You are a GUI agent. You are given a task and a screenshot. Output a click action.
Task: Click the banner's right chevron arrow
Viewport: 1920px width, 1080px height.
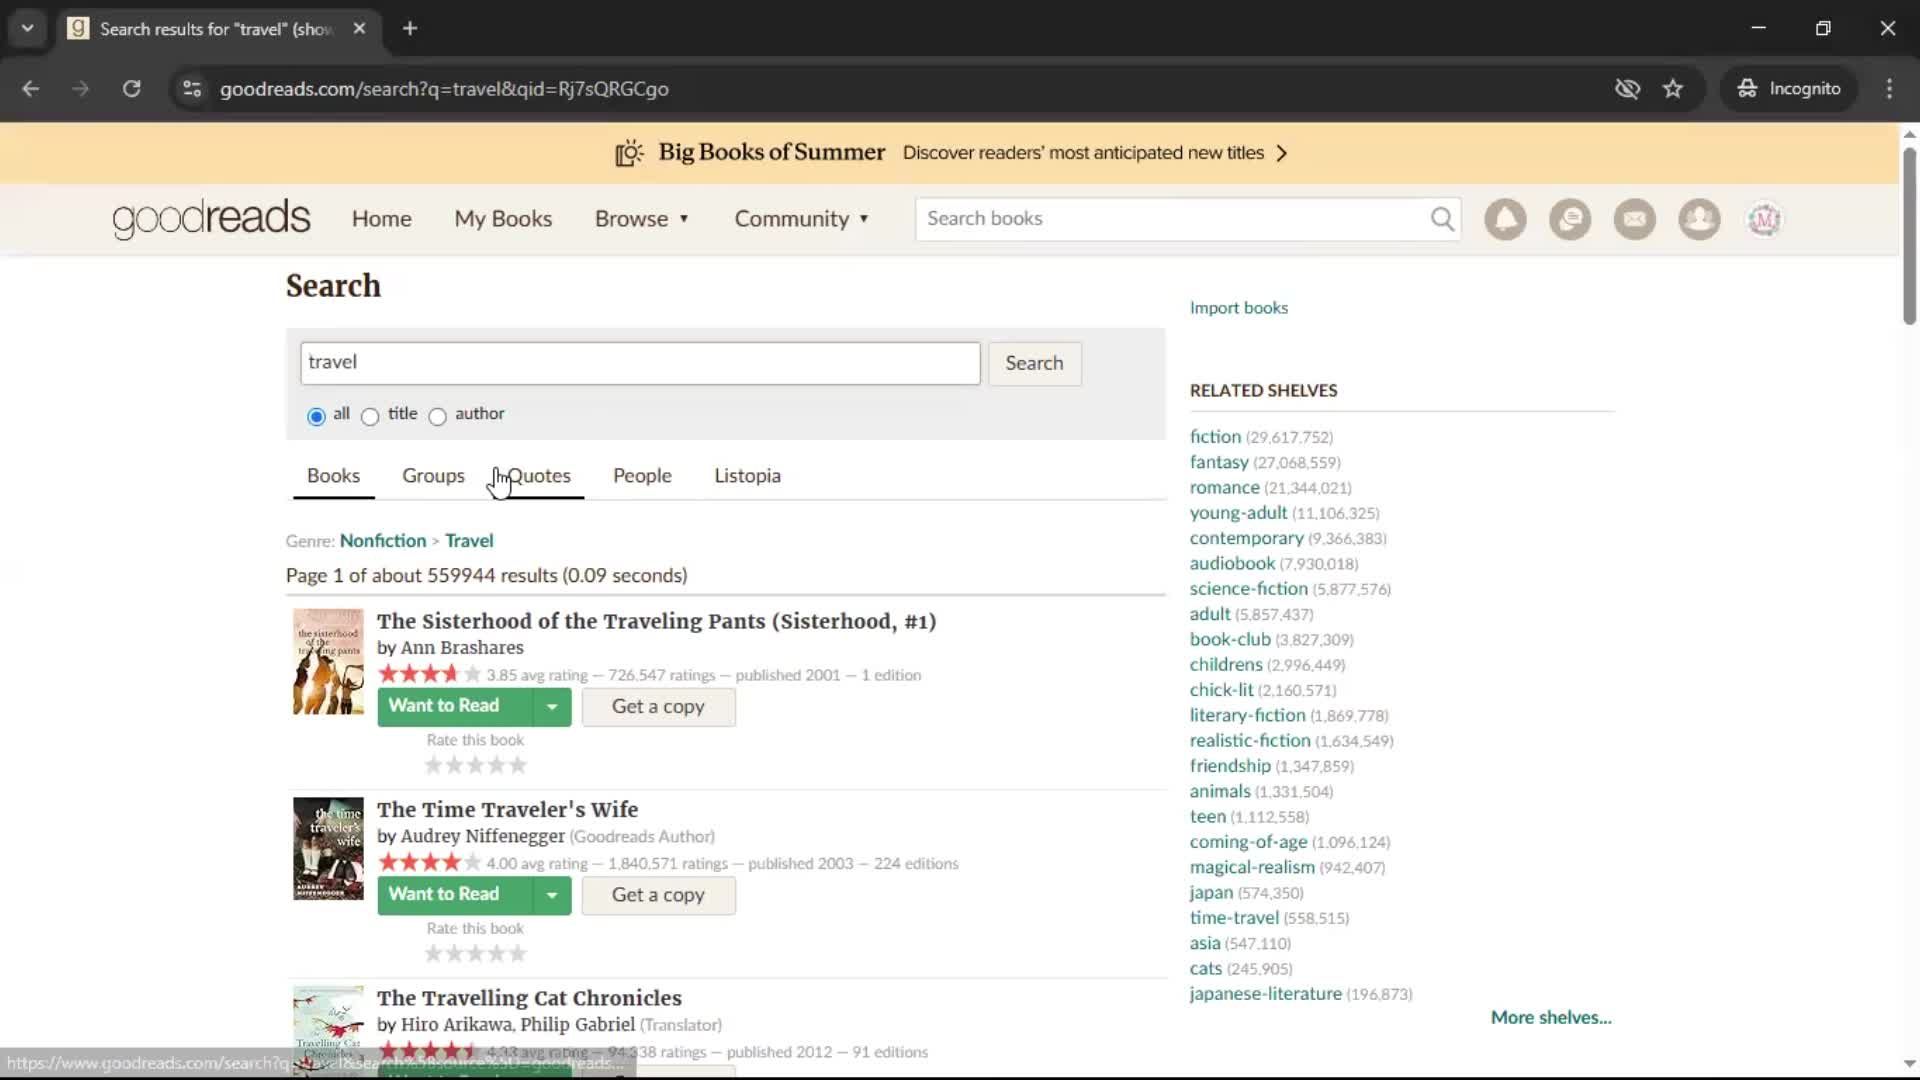[1282, 153]
